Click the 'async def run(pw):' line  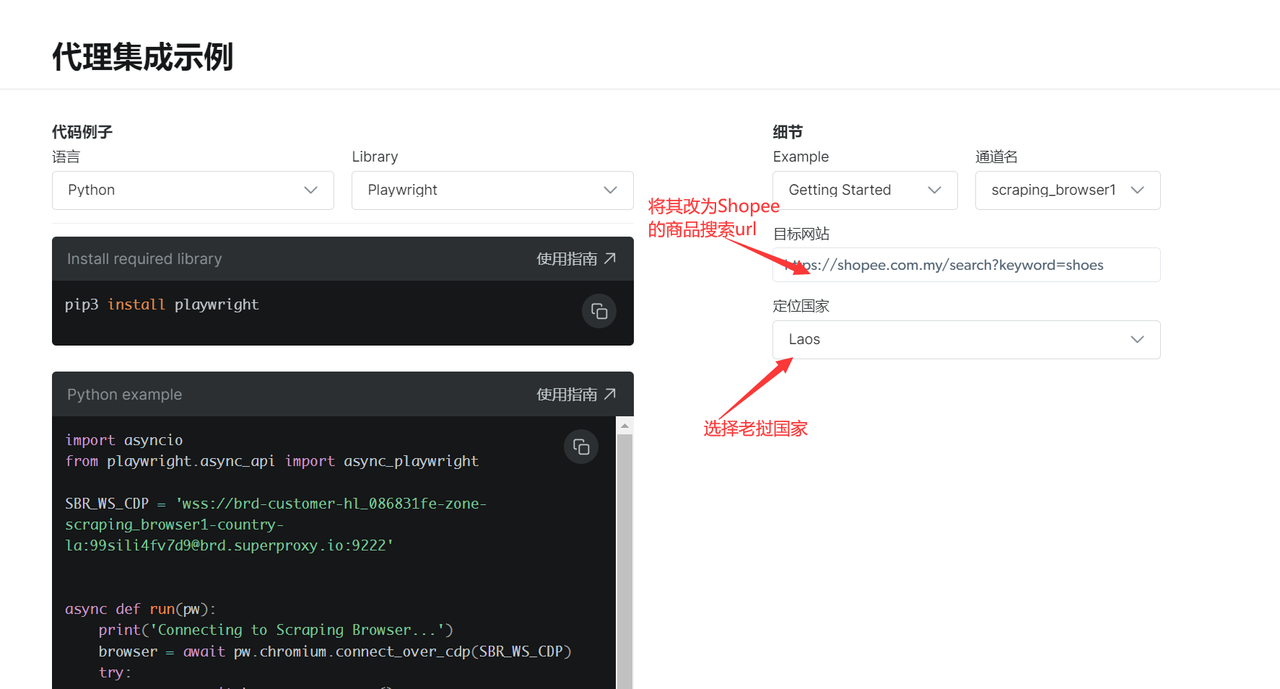click(140, 608)
